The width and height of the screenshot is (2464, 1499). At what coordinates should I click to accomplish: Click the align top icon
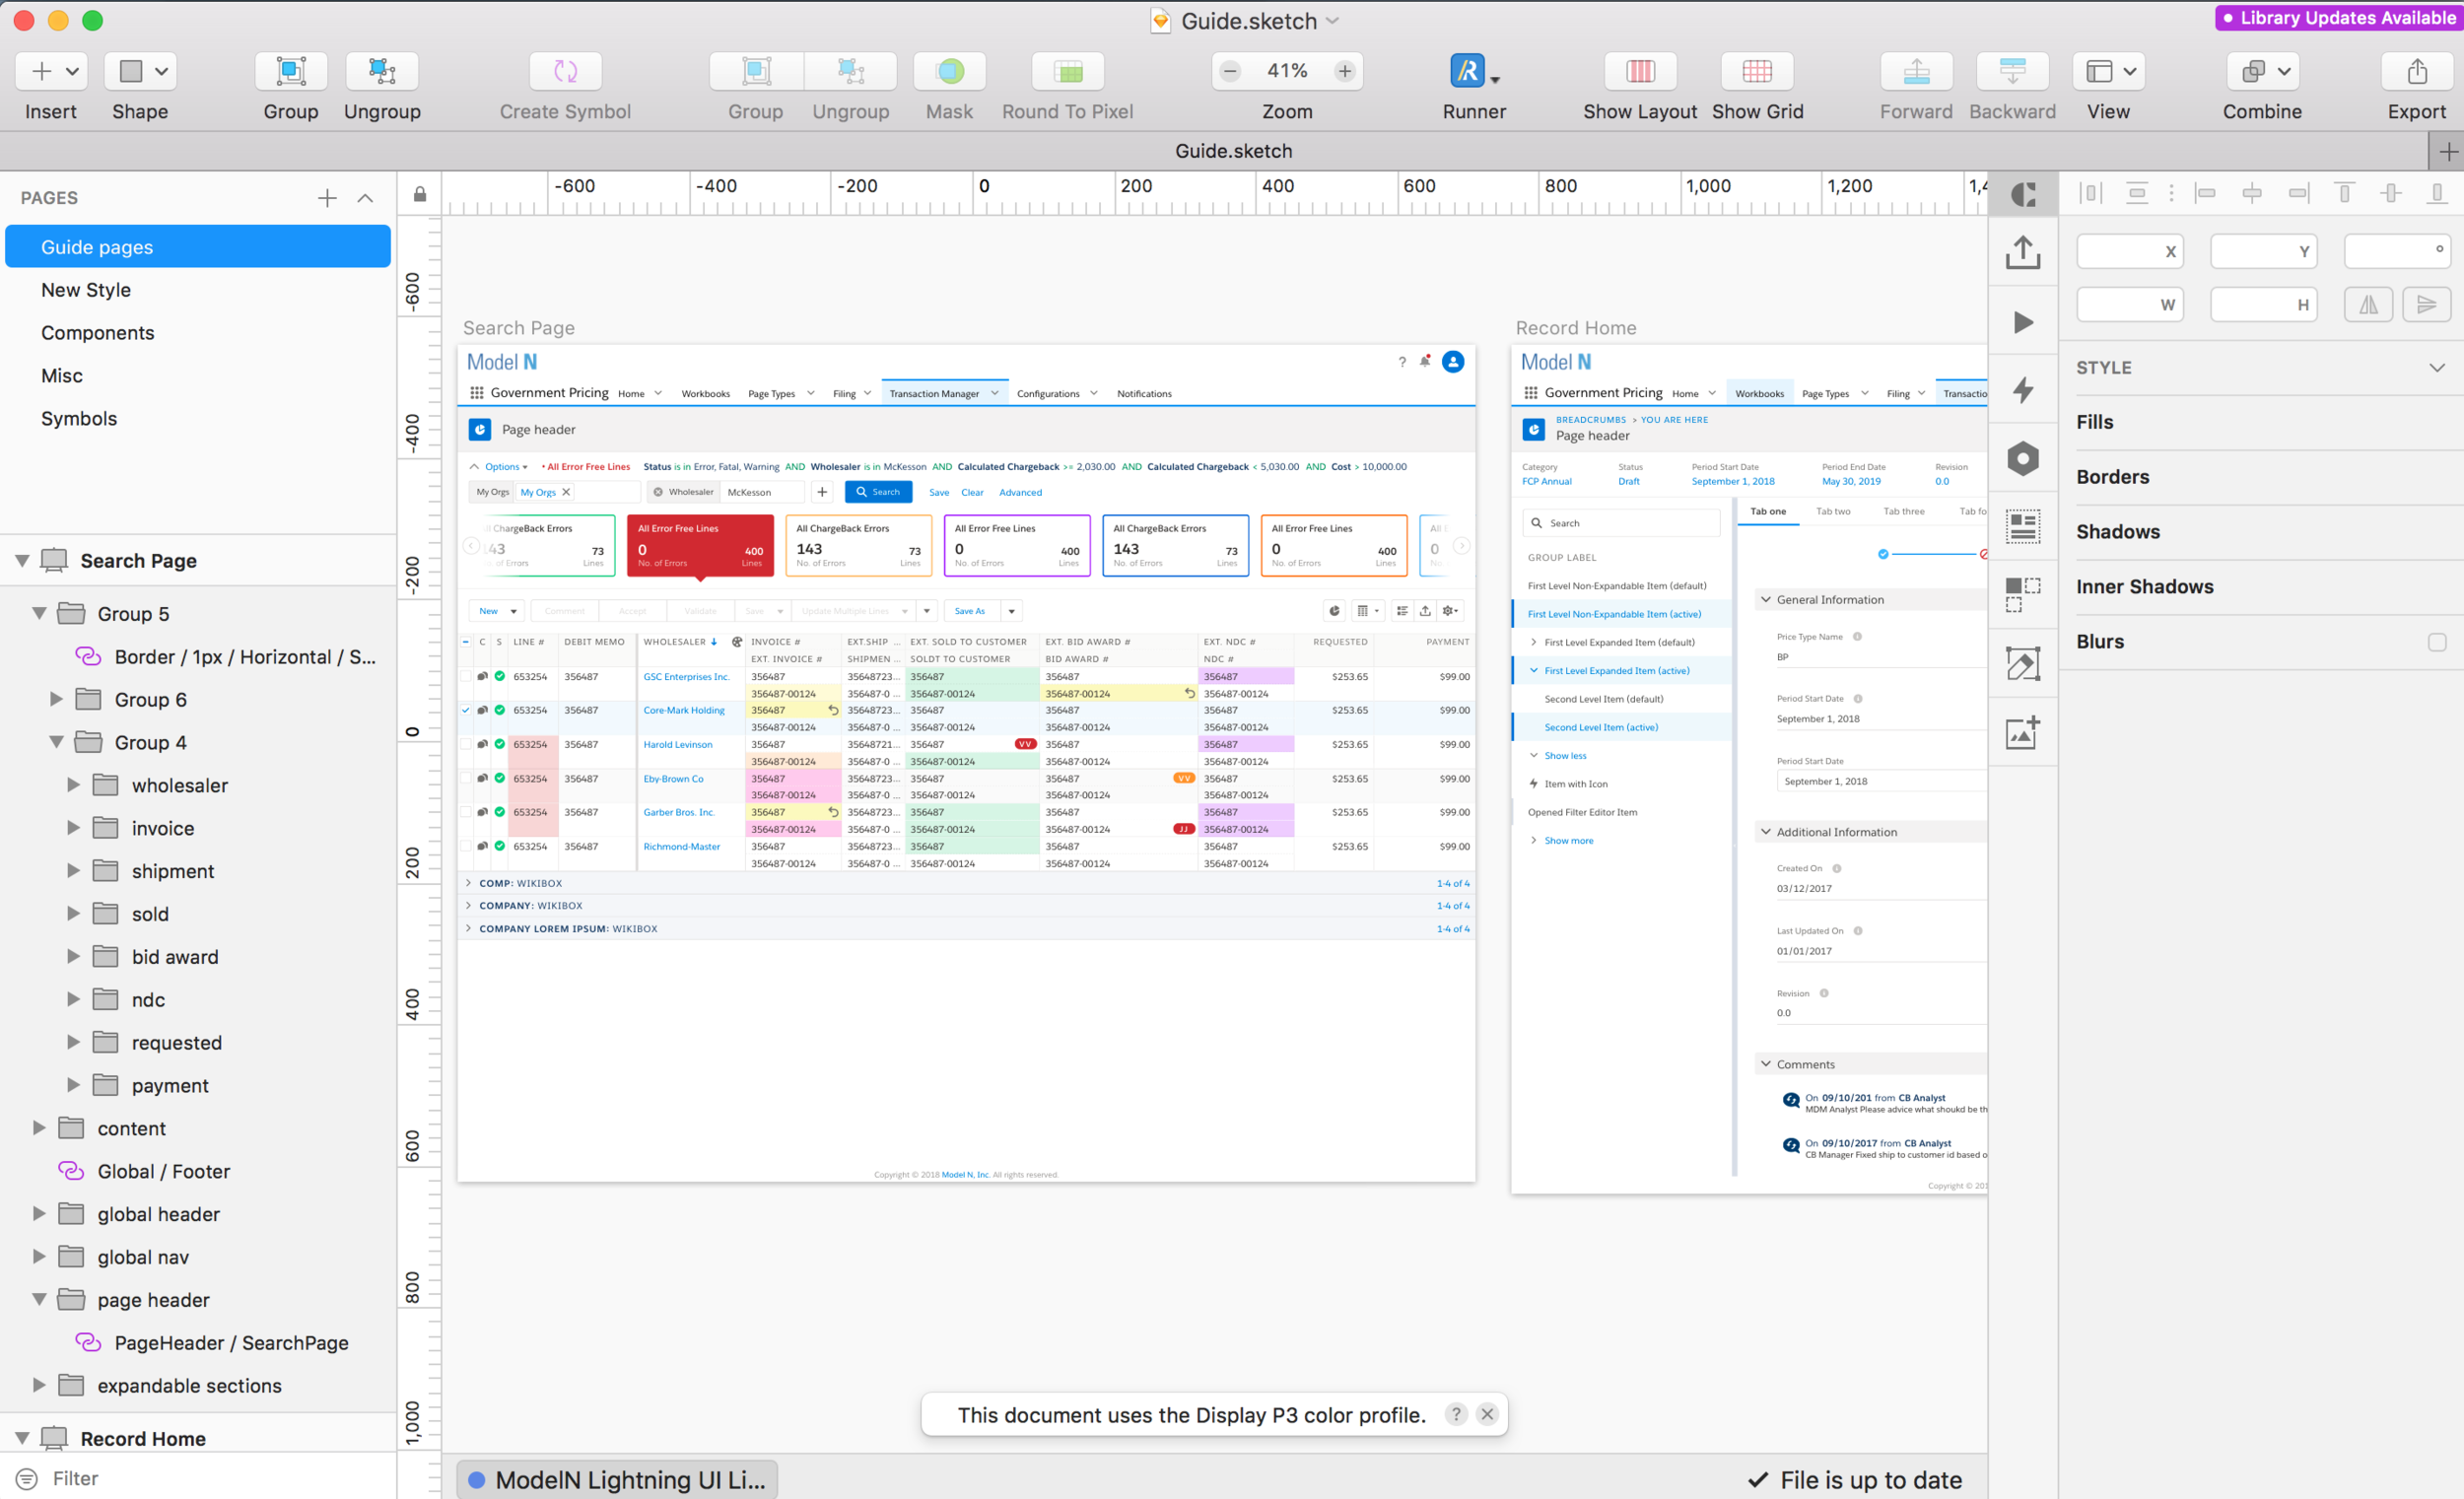(x=2344, y=193)
